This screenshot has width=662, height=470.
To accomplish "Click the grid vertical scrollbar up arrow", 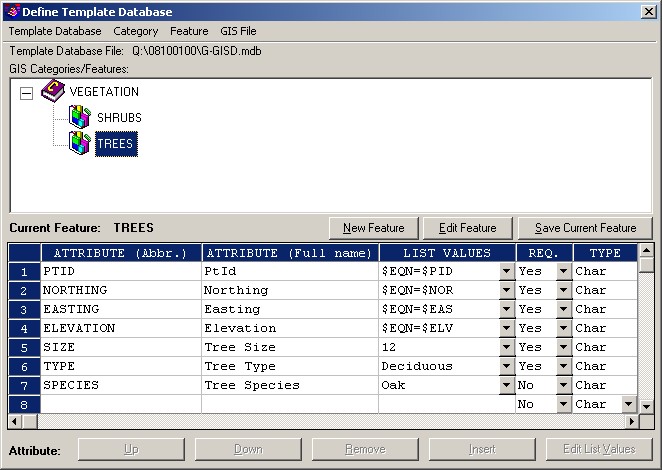I will click(x=646, y=251).
